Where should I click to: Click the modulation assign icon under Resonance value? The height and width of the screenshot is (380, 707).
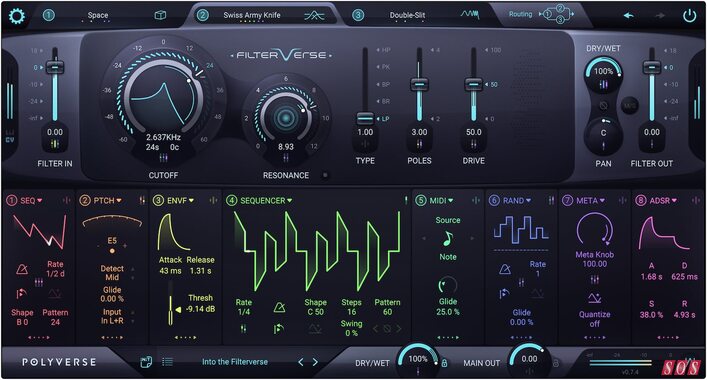pyautogui.click(x=285, y=158)
